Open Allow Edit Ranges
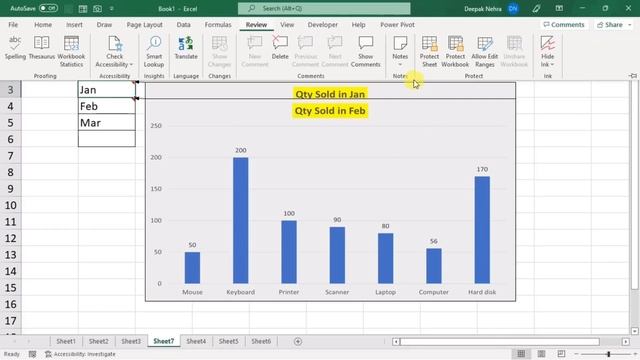This screenshot has height=360, width=640. [x=484, y=51]
